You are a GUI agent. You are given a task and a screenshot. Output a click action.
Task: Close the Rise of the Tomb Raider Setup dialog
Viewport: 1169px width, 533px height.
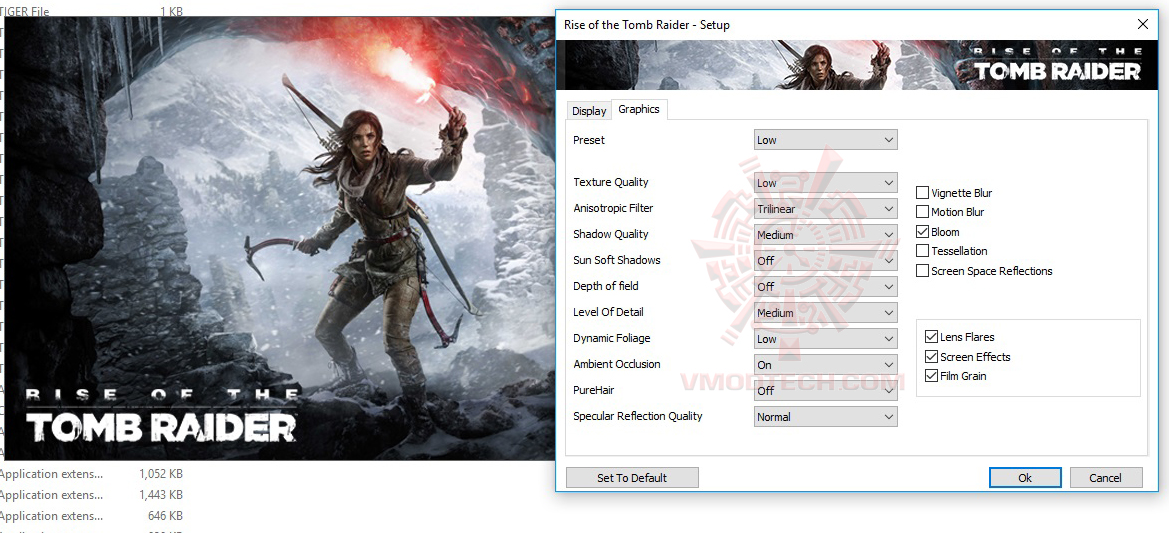(x=1142, y=24)
